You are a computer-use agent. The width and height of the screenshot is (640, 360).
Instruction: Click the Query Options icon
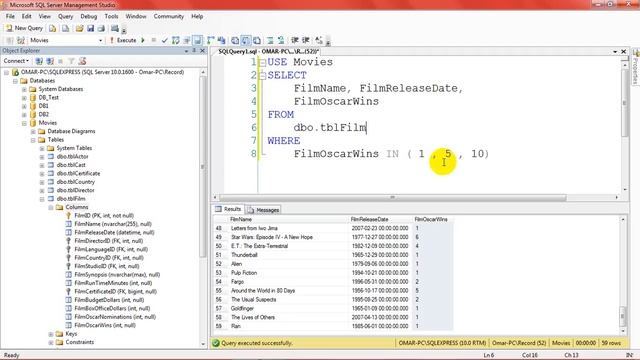pyautogui.click(x=187, y=40)
